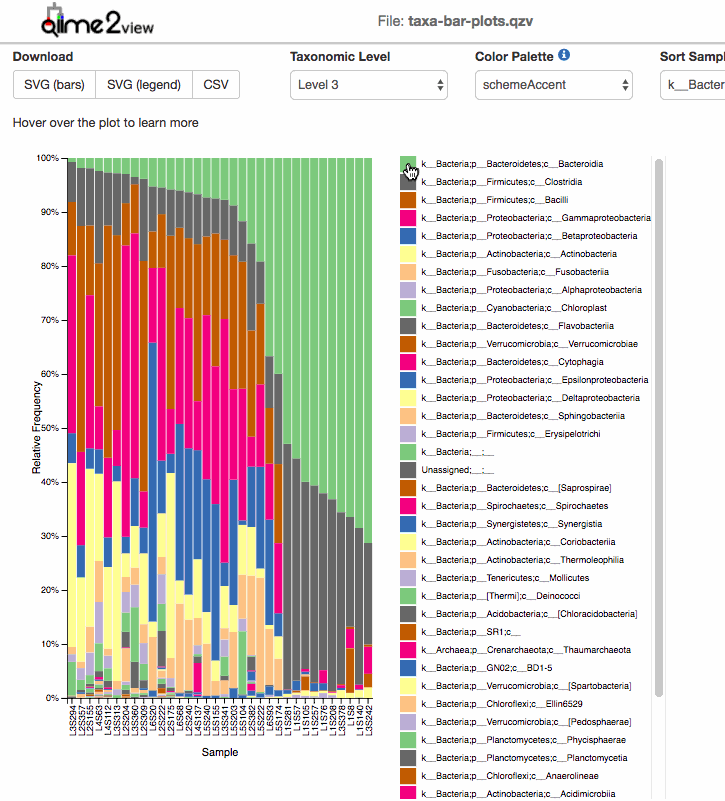
Task: Click the green Bacteroidia legend swatch
Action: pyautogui.click(x=408, y=164)
